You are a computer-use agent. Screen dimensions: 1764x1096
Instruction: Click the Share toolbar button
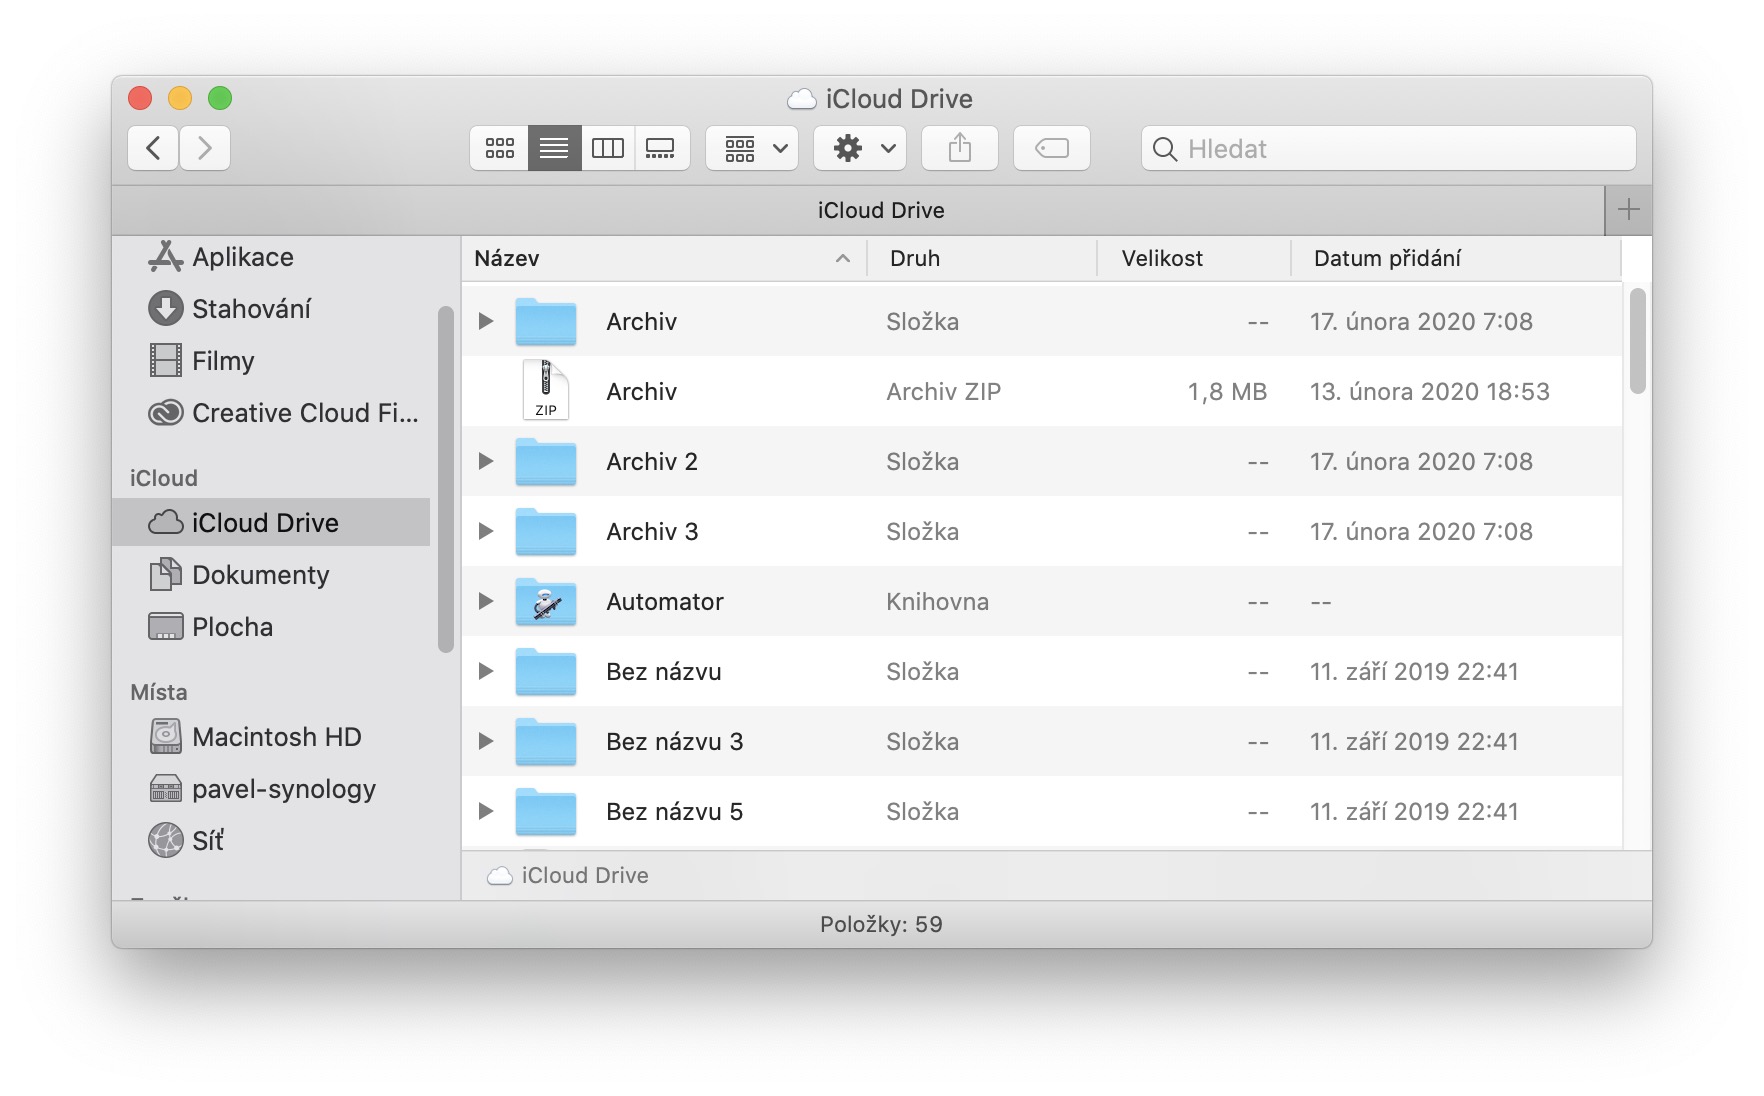coord(960,148)
